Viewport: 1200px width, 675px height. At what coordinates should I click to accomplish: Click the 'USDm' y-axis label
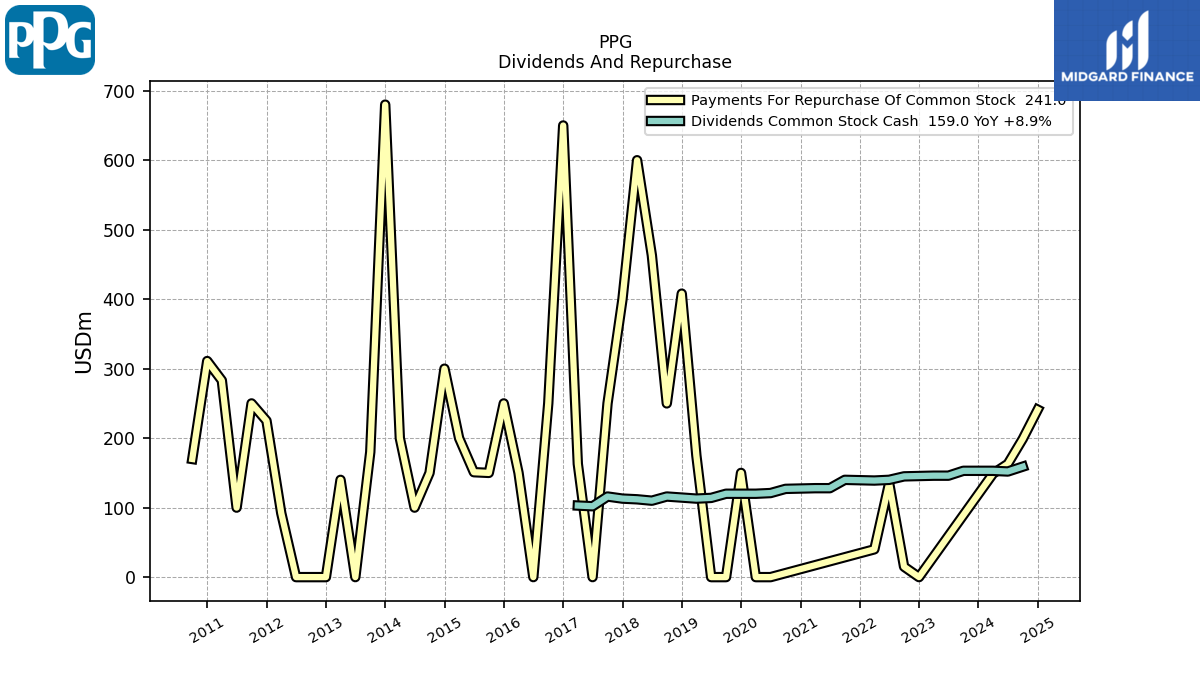(84, 342)
